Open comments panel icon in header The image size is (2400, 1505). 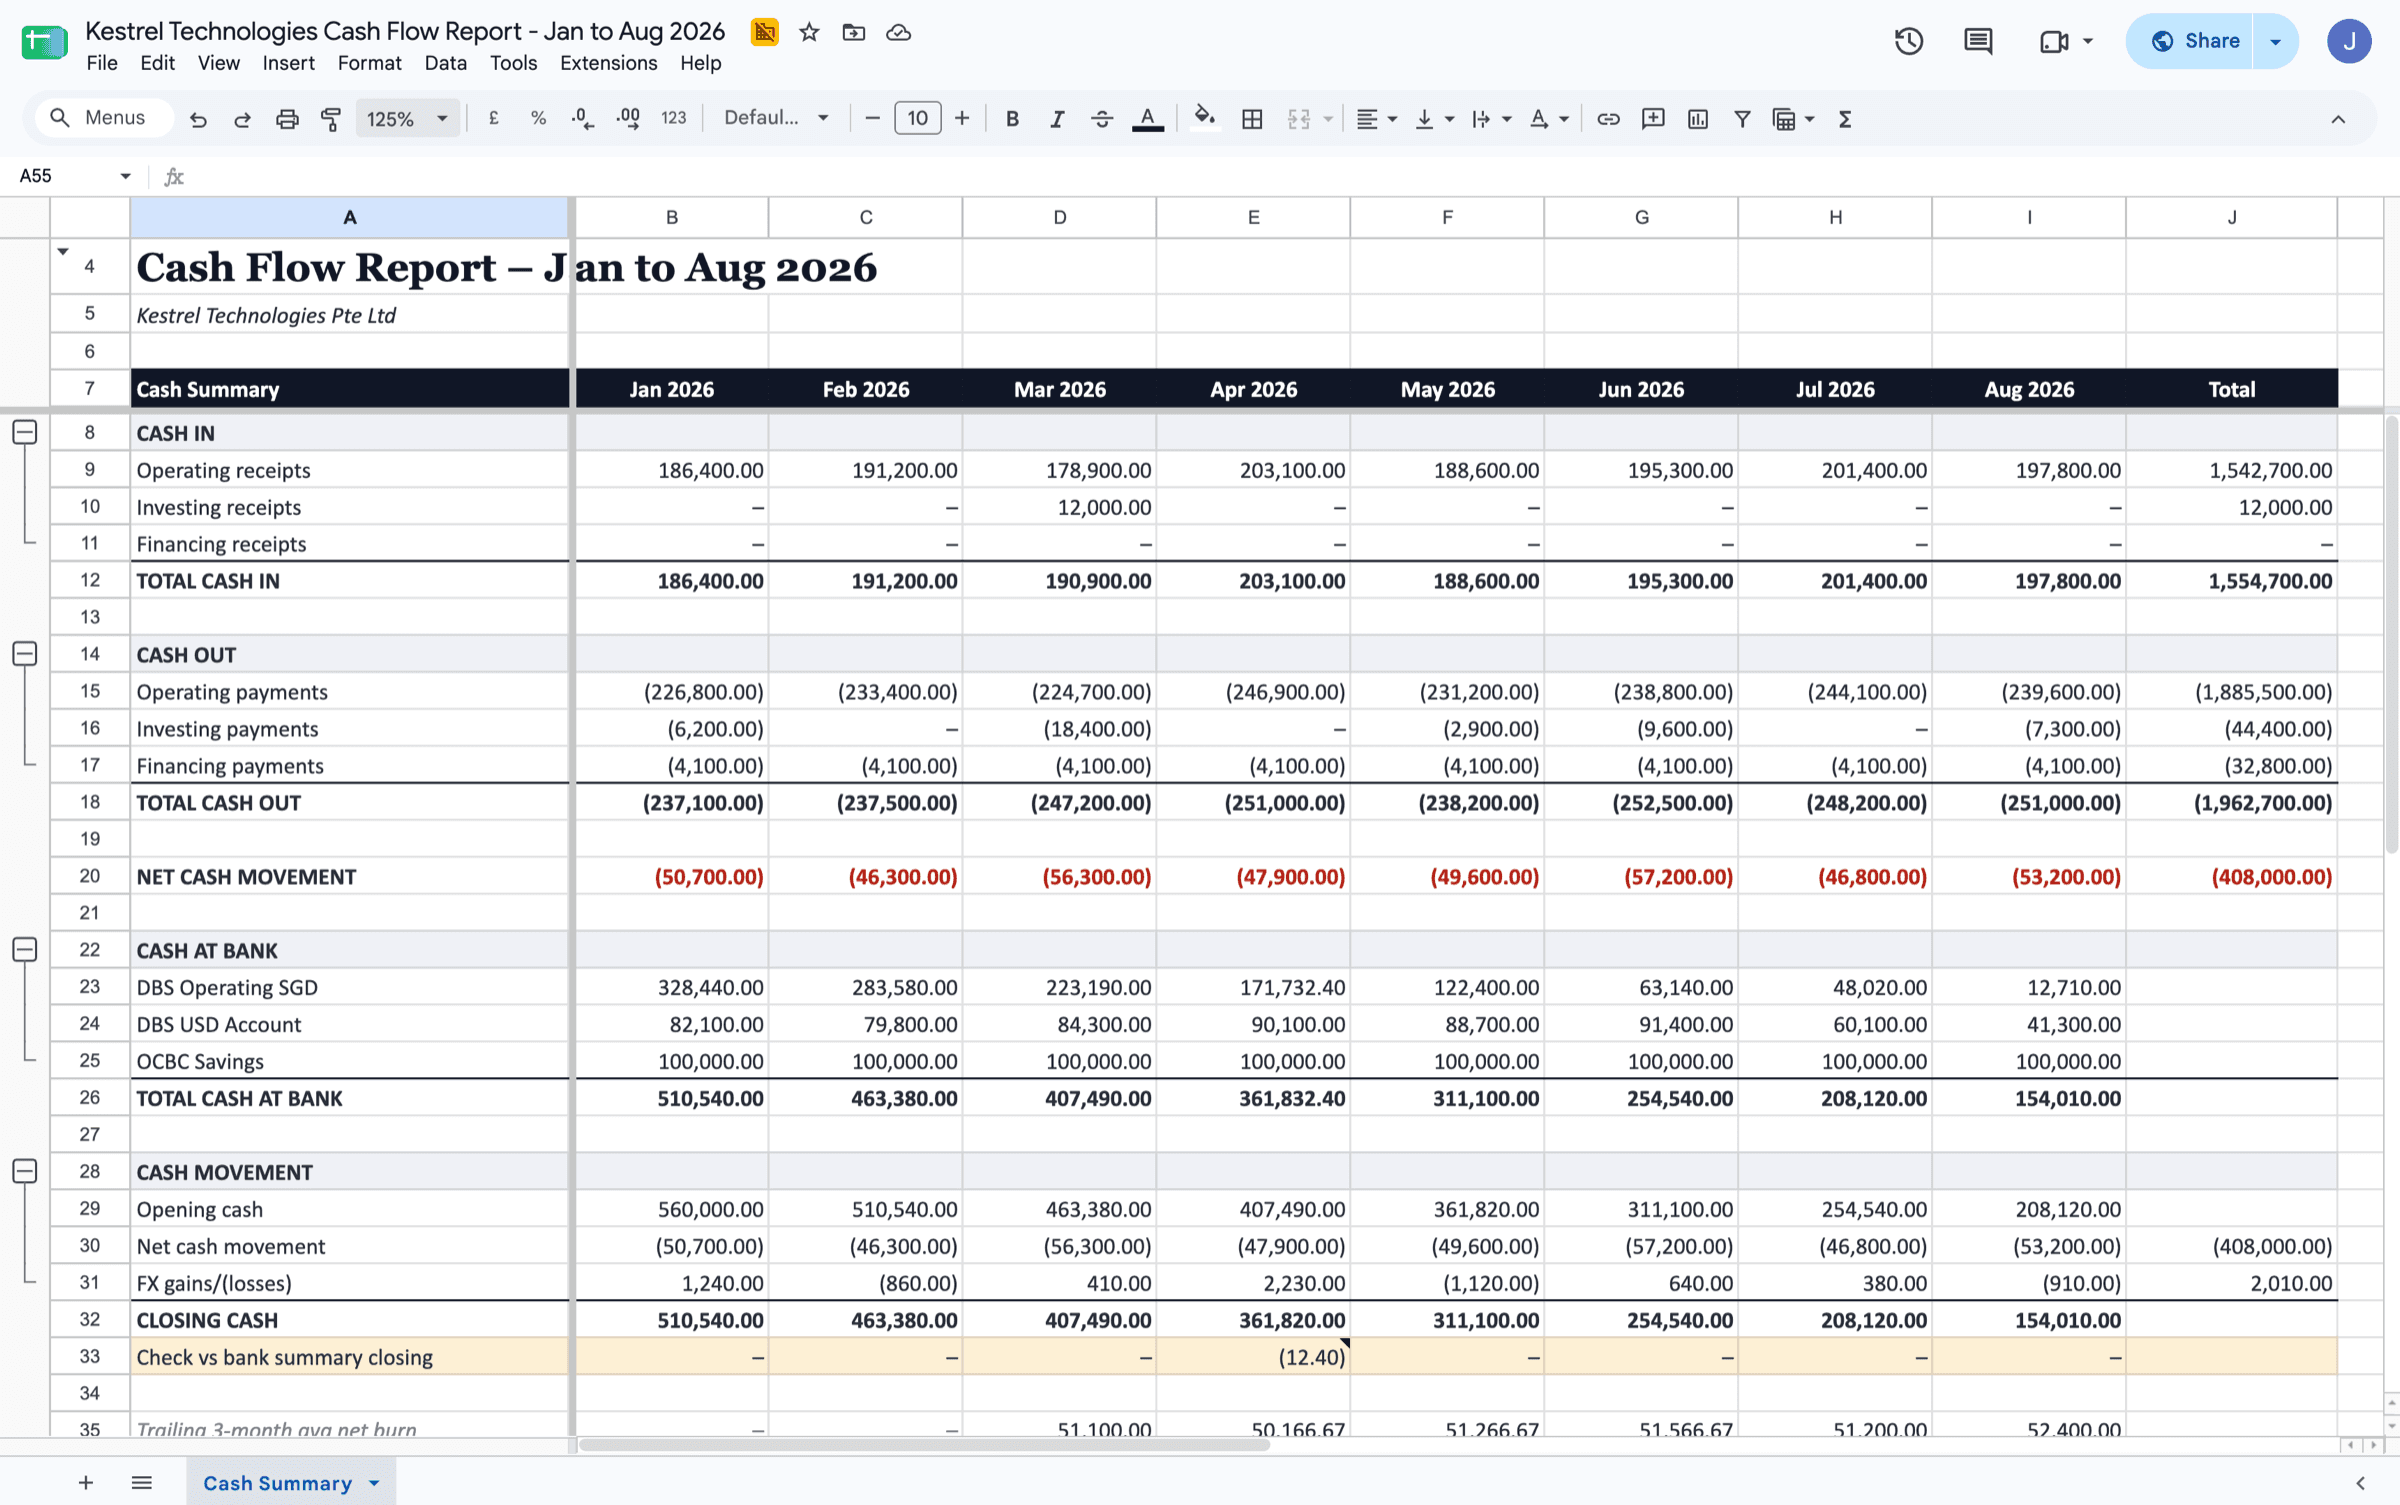(1978, 41)
